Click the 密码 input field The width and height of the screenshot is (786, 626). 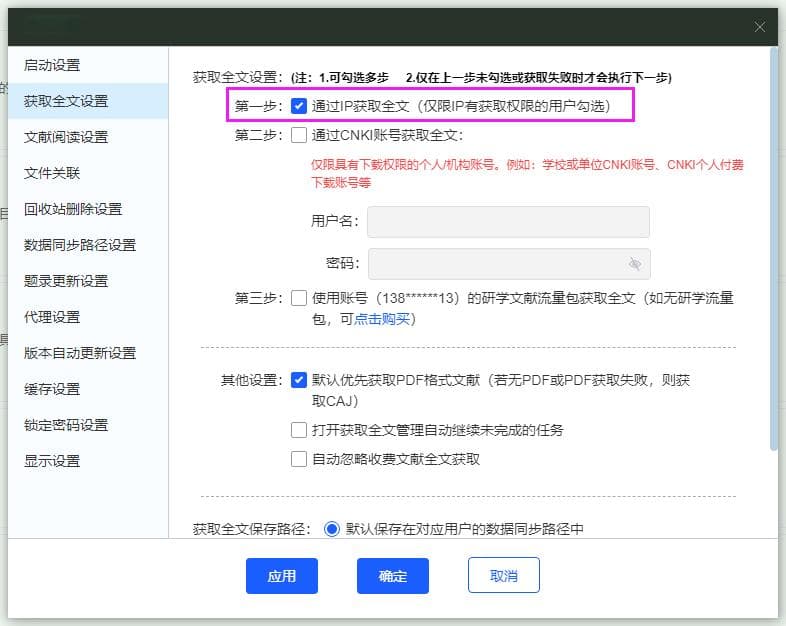click(509, 264)
